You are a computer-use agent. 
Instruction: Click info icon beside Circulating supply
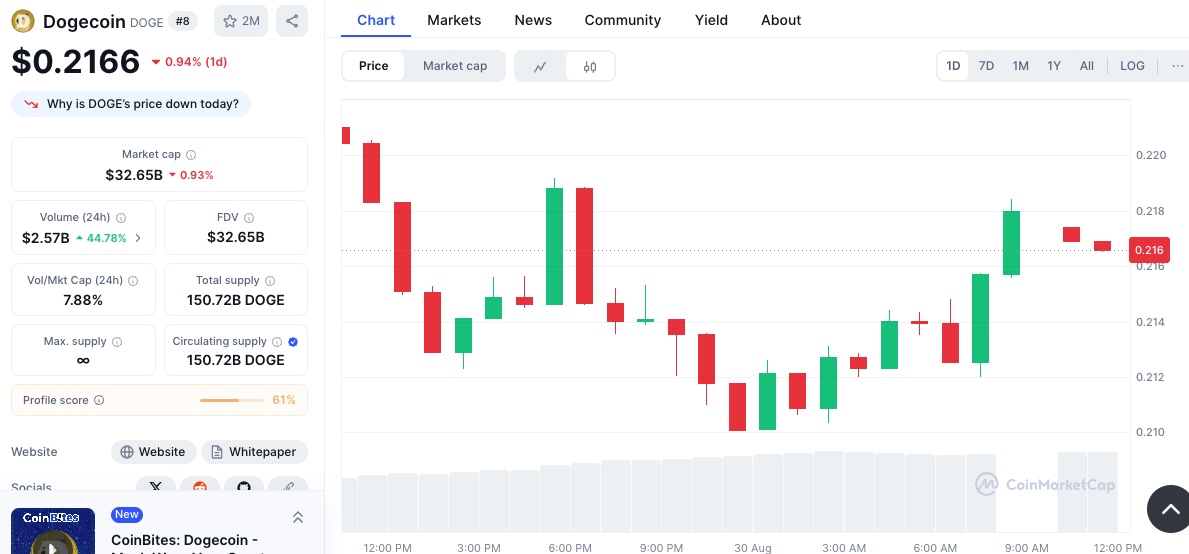pyautogui.click(x=278, y=342)
